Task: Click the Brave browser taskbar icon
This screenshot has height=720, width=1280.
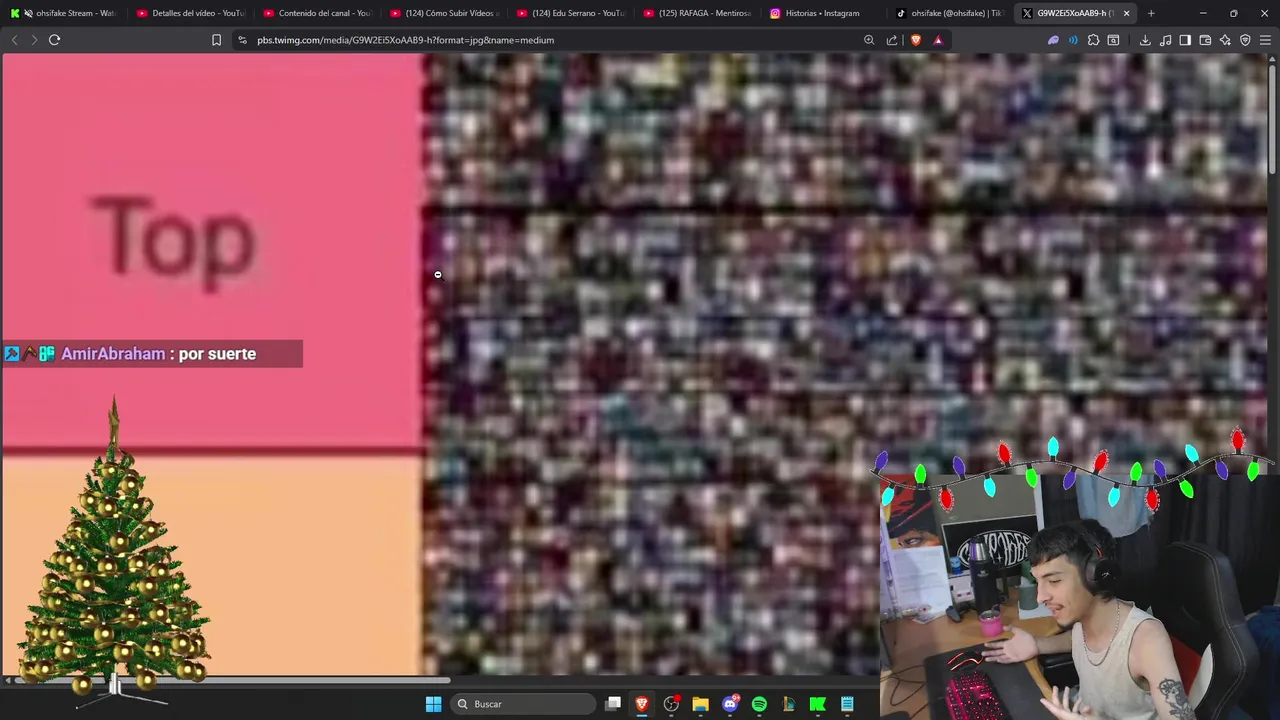Action: tap(642, 704)
